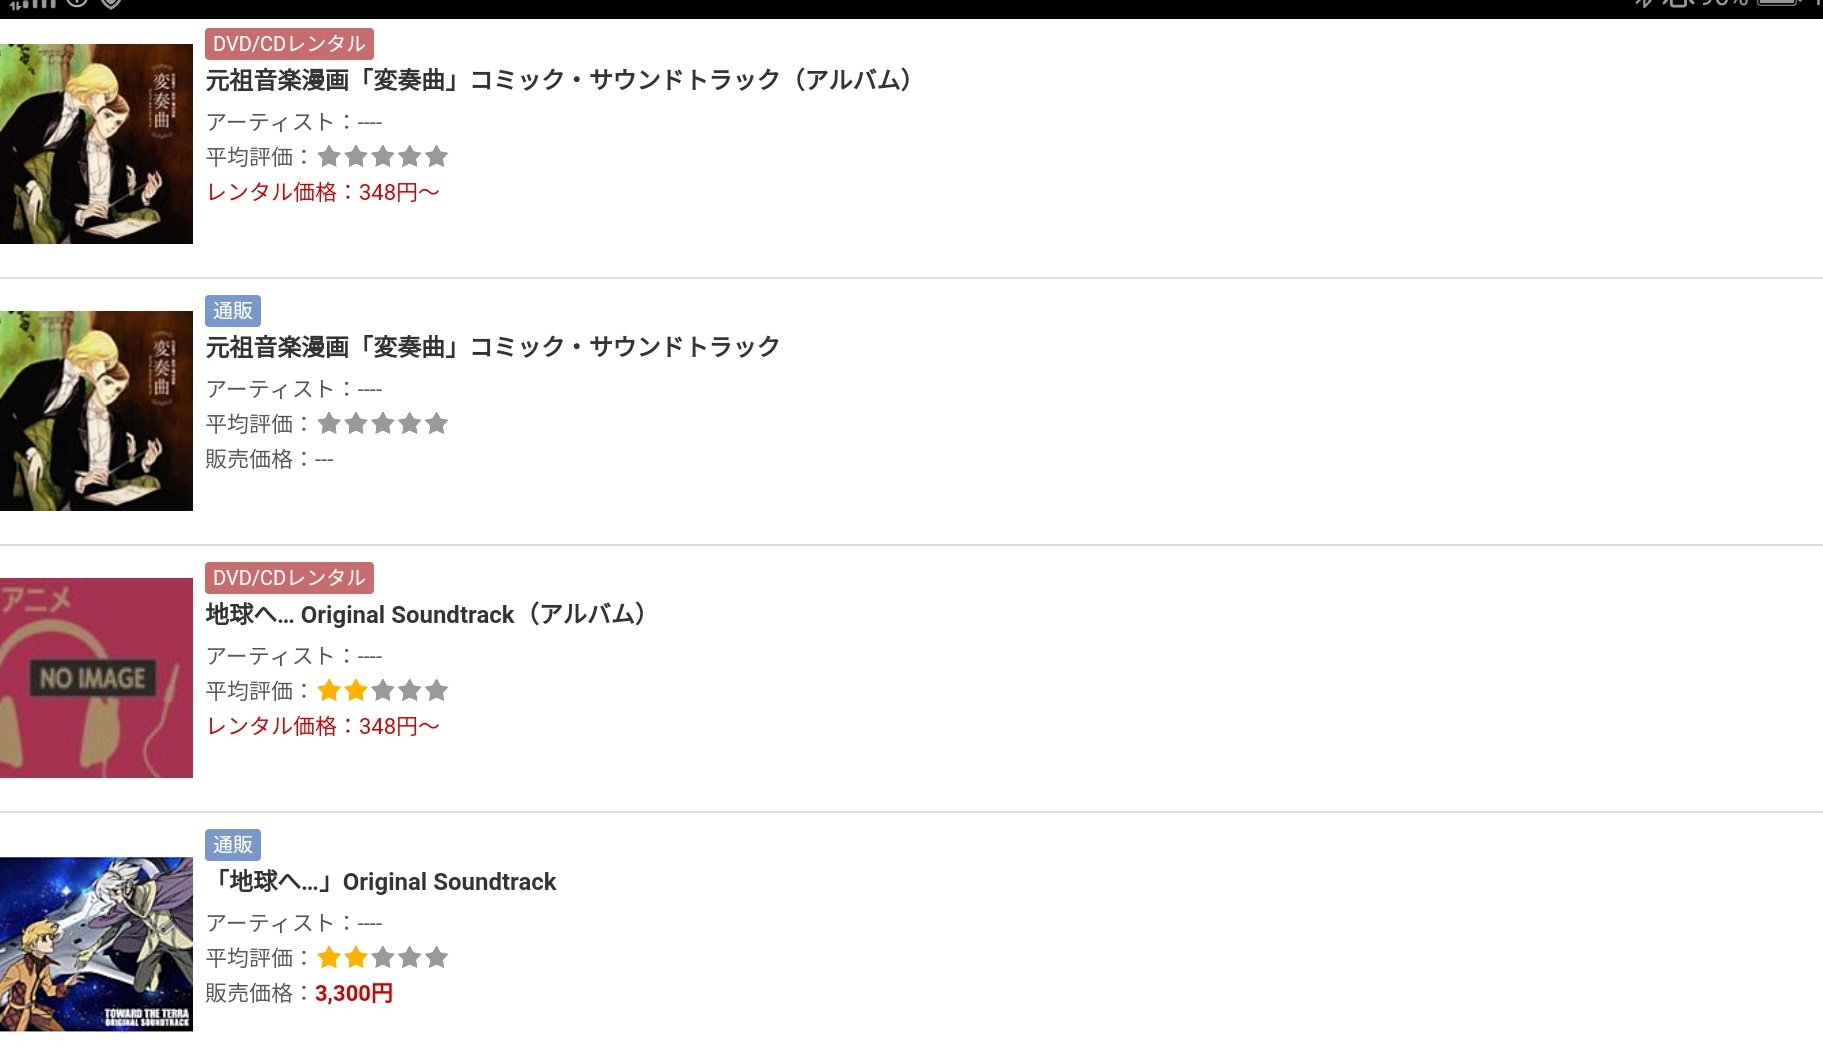Click 通販 badge above 「地球へ...」 soundtrack
This screenshot has width=1823, height=1053.
pos(233,845)
